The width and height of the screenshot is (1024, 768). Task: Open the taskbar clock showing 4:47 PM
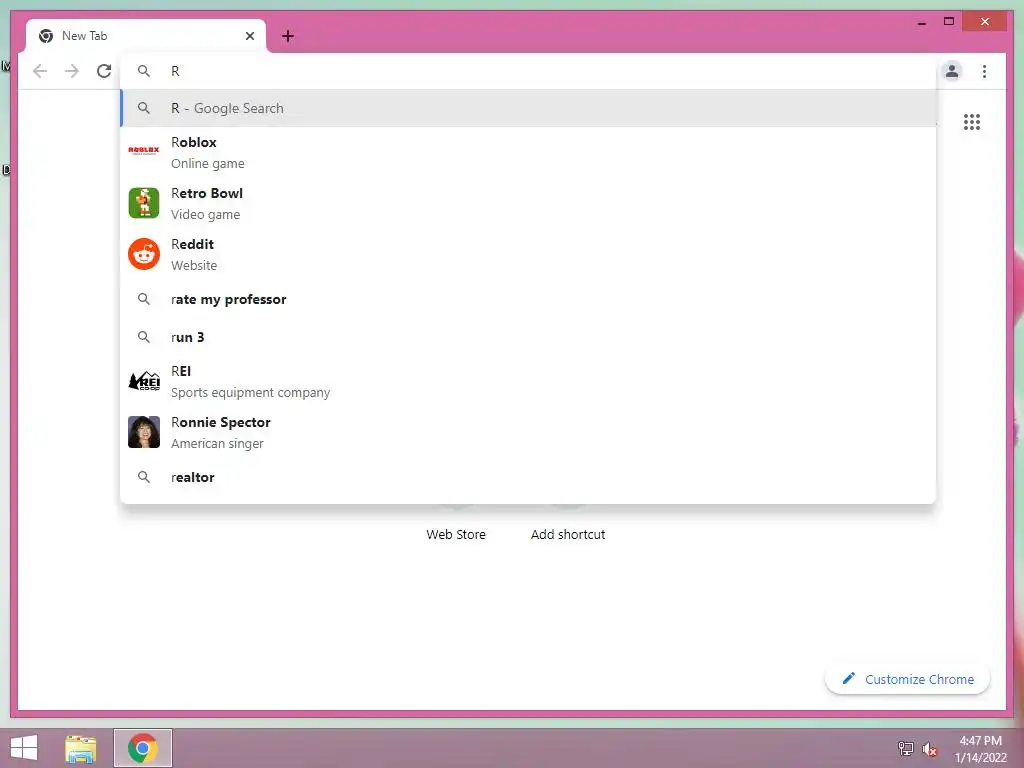pyautogui.click(x=980, y=749)
